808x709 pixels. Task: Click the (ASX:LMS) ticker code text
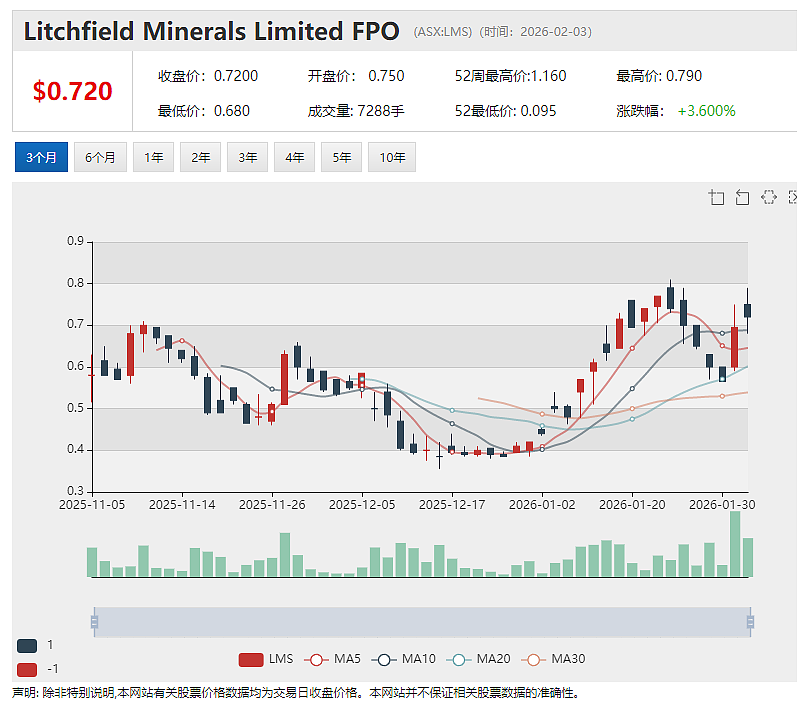tap(443, 32)
